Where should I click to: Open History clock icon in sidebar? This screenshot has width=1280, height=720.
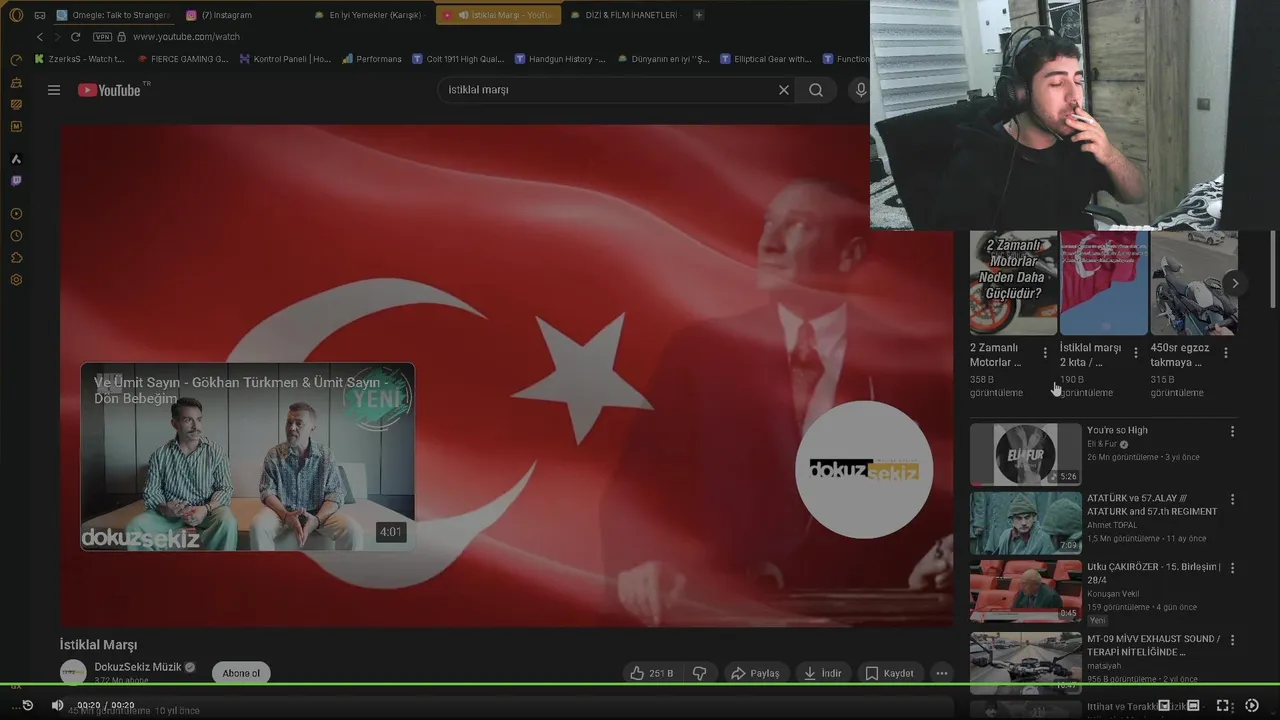[x=16, y=236]
